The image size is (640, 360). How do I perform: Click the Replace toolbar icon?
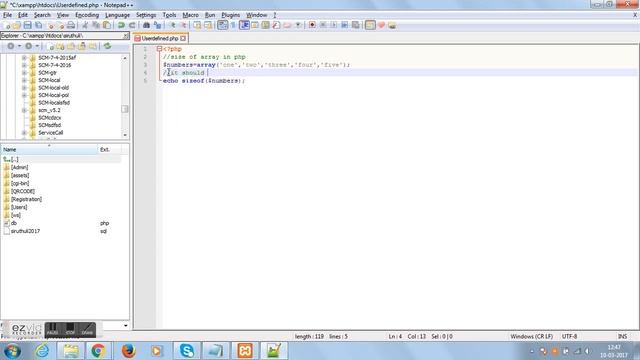tap(157, 25)
